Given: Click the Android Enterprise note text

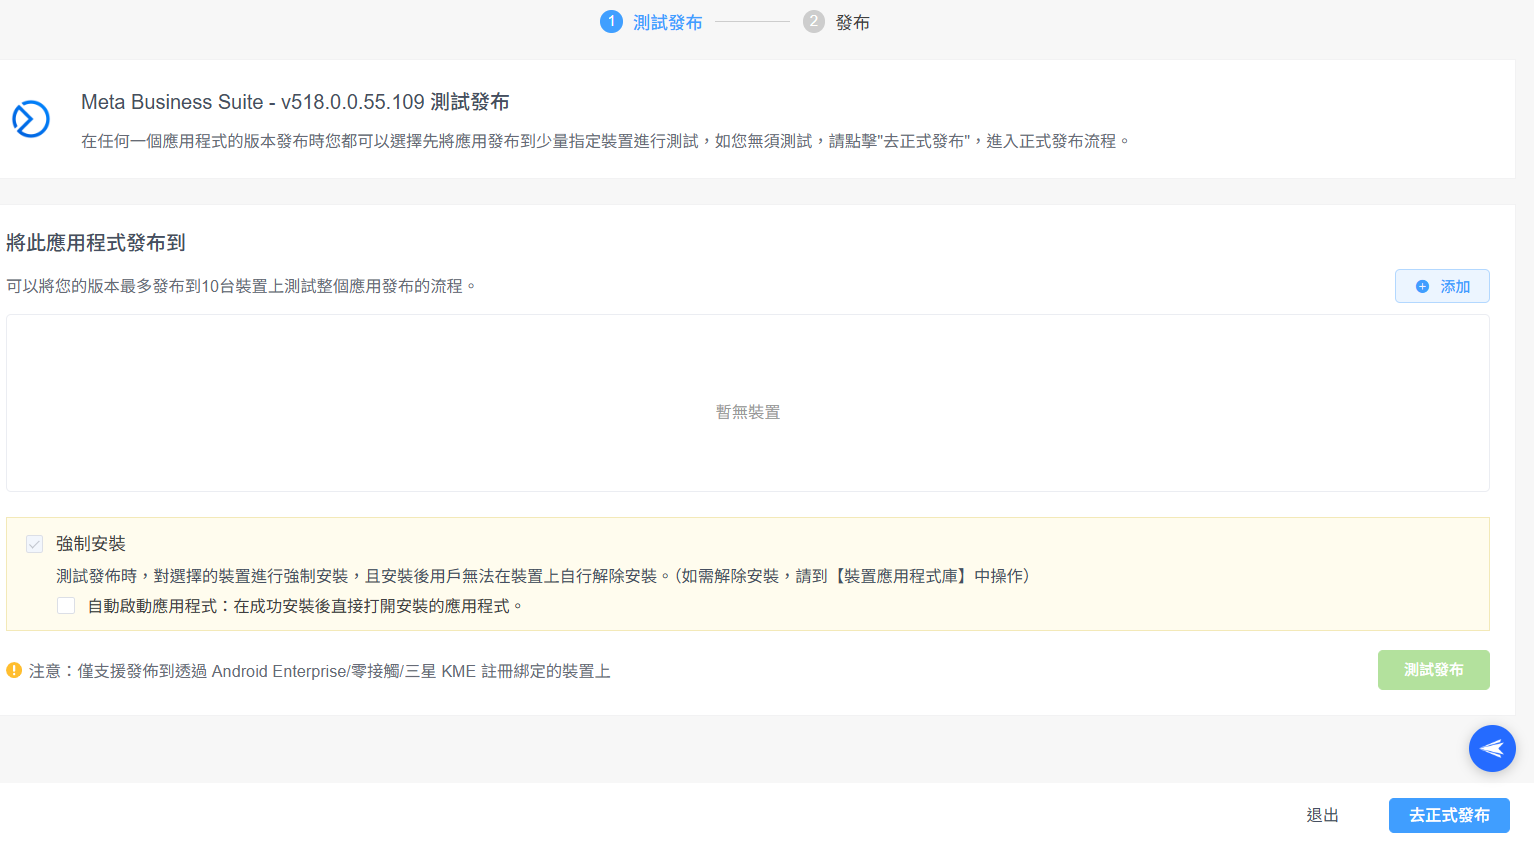Looking at the screenshot, I should tap(319, 671).
